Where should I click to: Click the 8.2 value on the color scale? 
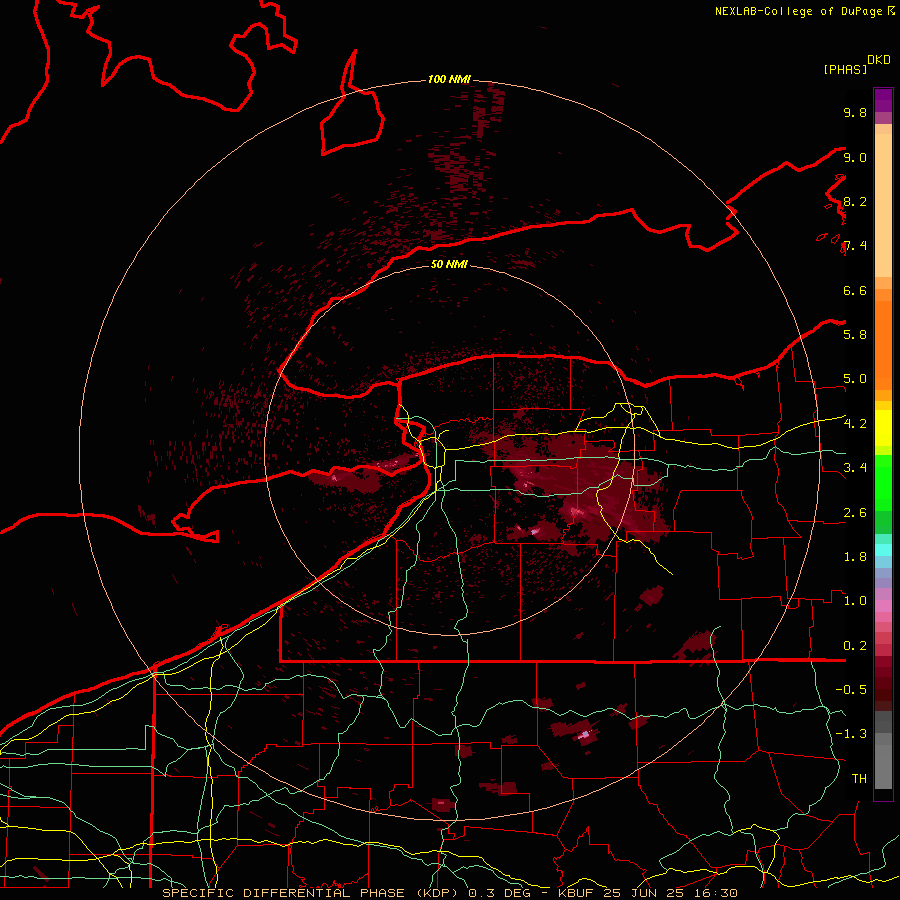[855, 201]
